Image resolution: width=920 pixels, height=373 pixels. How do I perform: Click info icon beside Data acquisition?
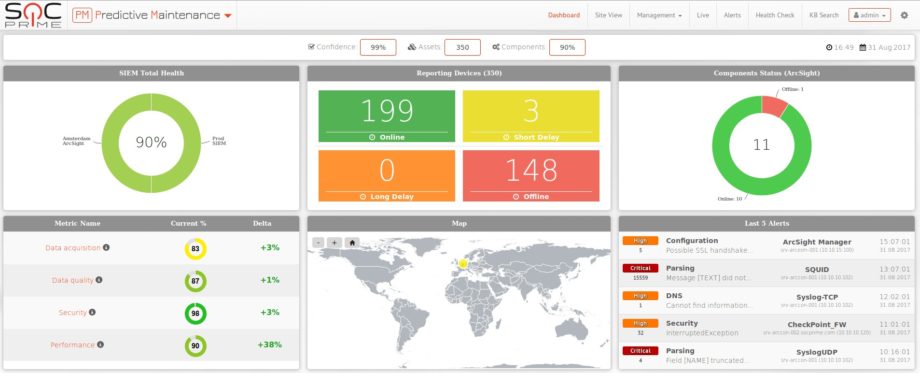tap(106, 247)
